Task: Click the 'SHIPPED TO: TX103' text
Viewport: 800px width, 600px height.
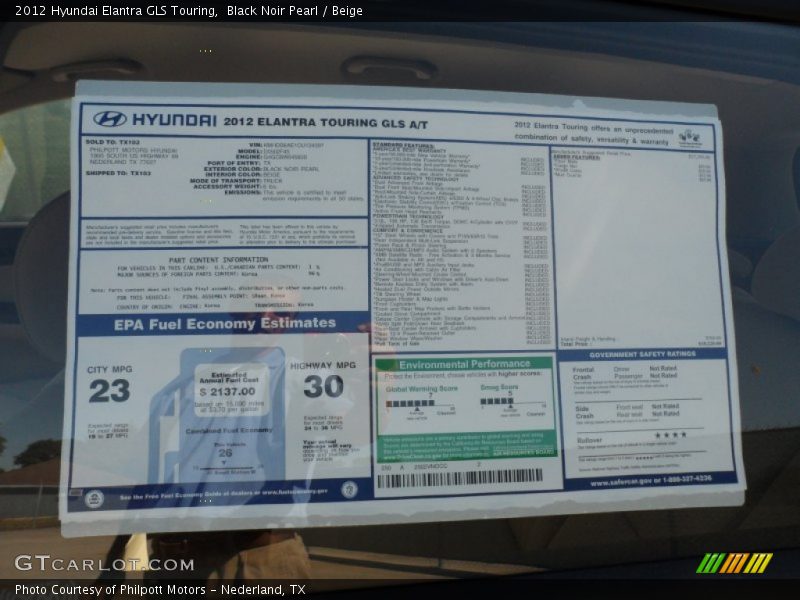Action: click(x=118, y=173)
